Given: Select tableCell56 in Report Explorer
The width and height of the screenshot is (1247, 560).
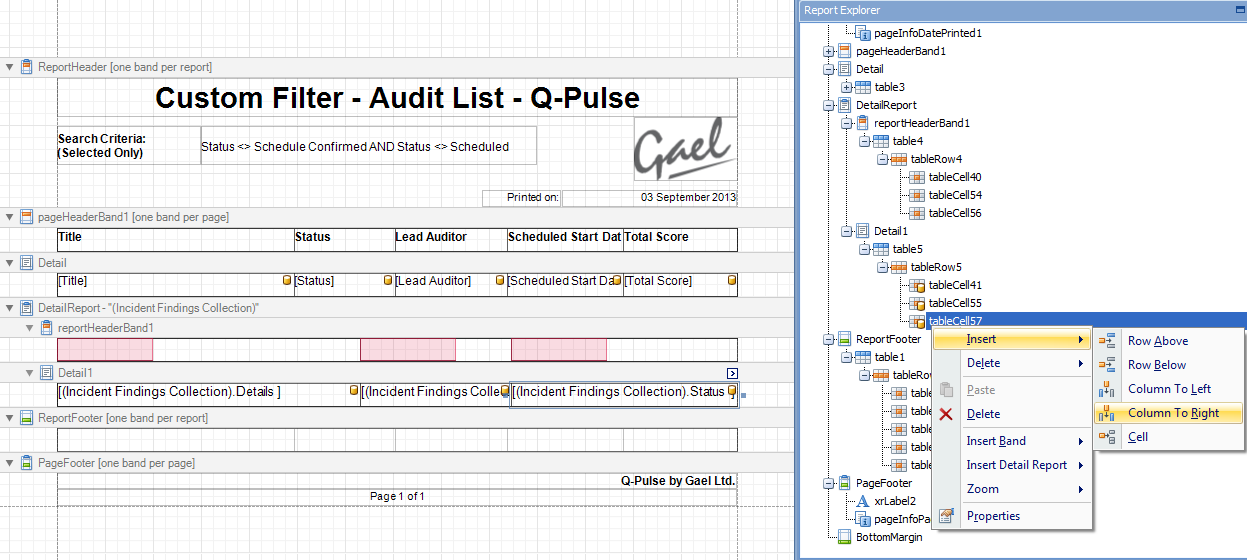Looking at the screenshot, I should [955, 213].
